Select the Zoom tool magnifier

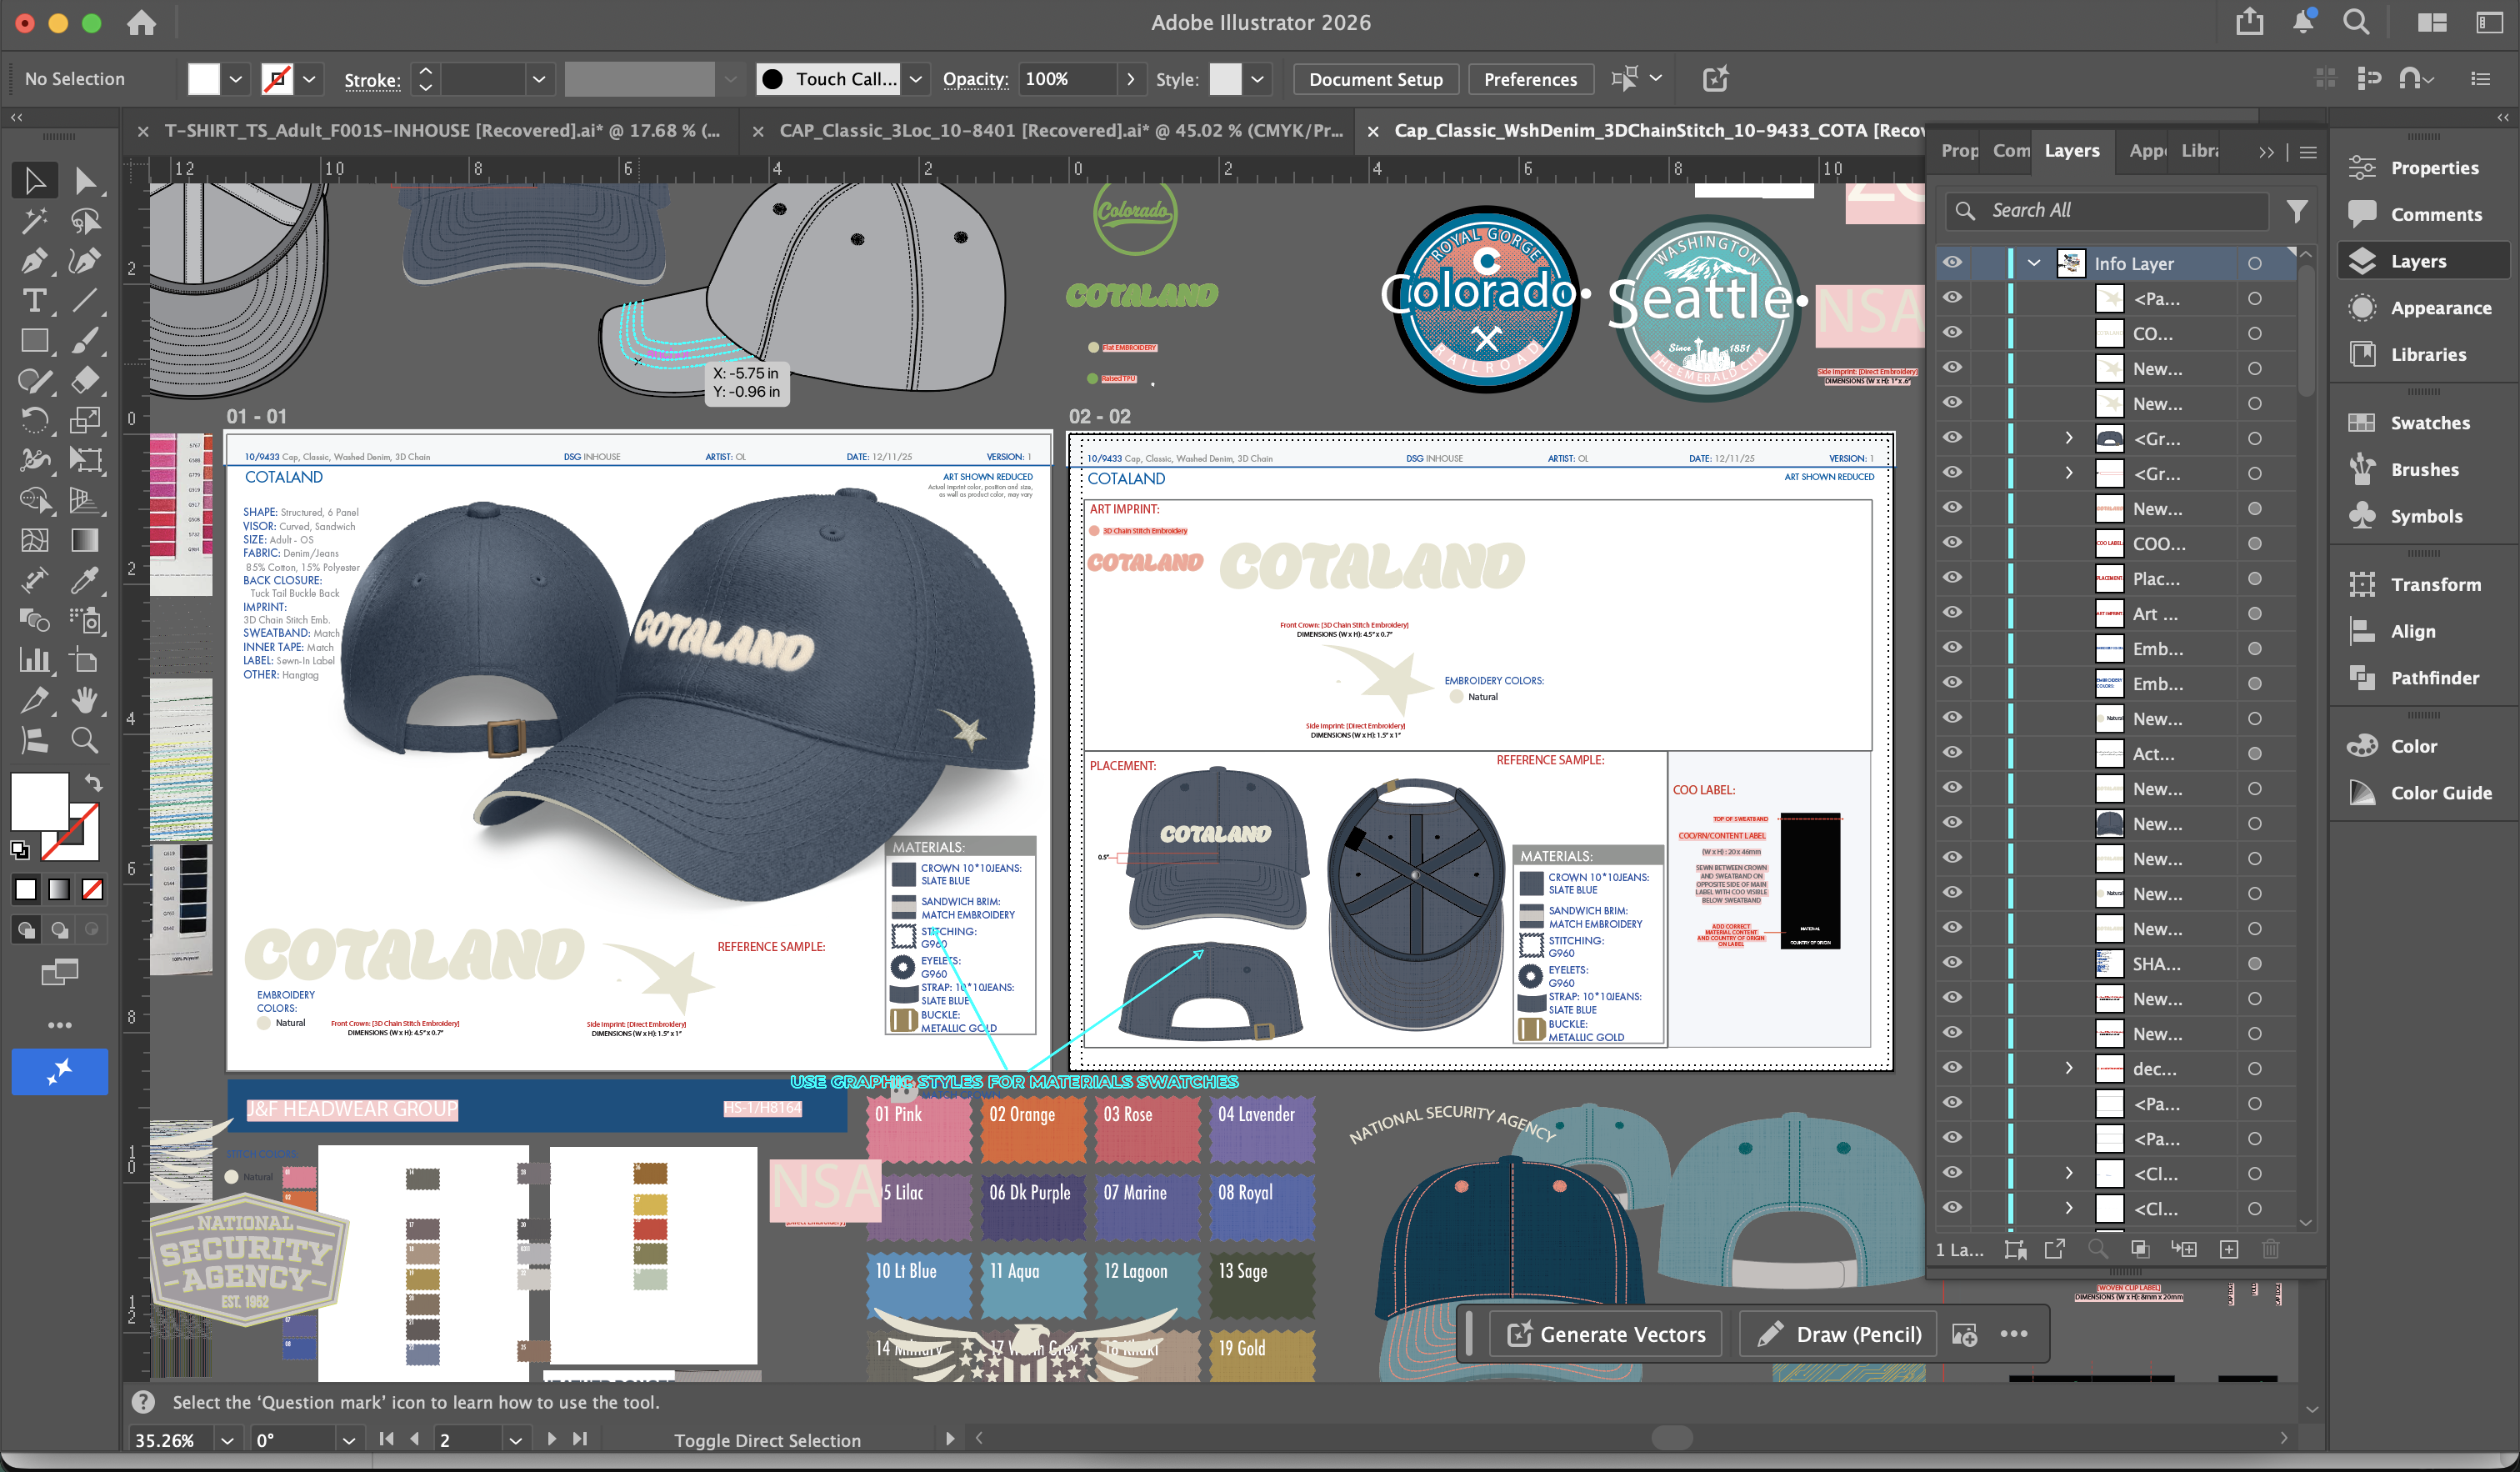pyautogui.click(x=85, y=740)
